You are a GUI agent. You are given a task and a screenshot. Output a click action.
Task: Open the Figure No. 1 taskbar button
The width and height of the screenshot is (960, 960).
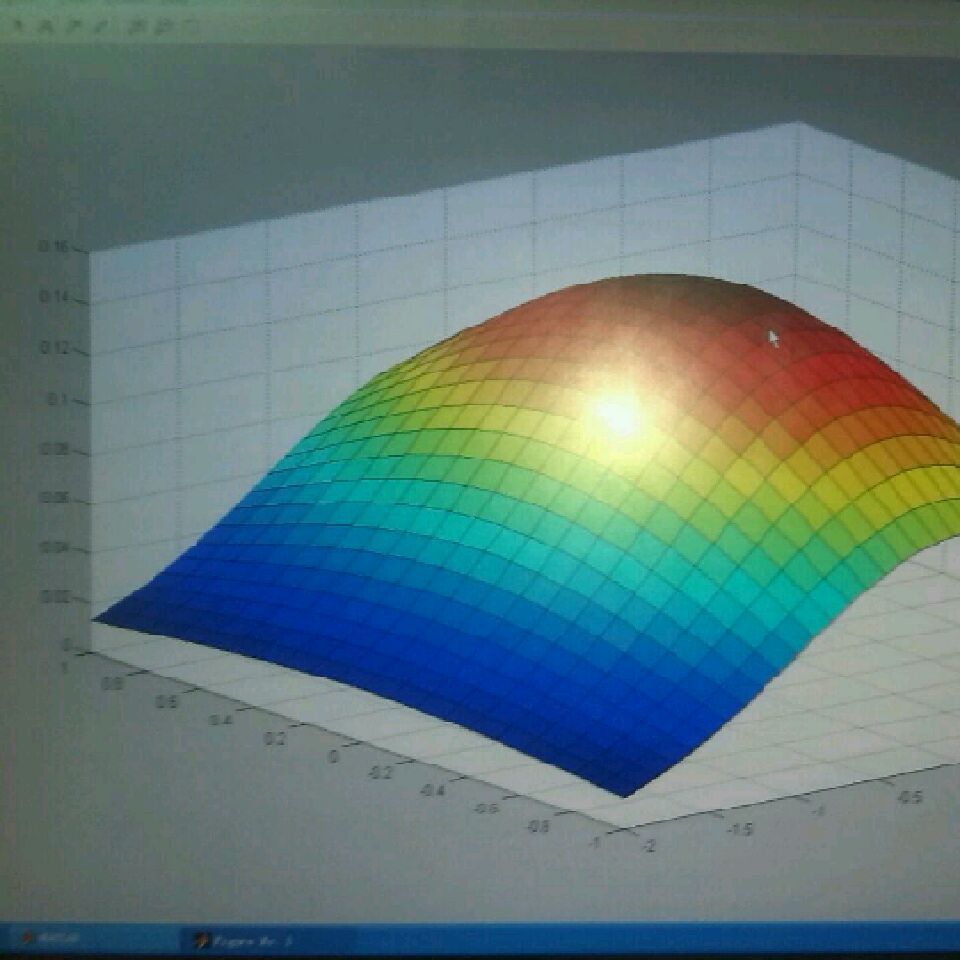[x=246, y=940]
